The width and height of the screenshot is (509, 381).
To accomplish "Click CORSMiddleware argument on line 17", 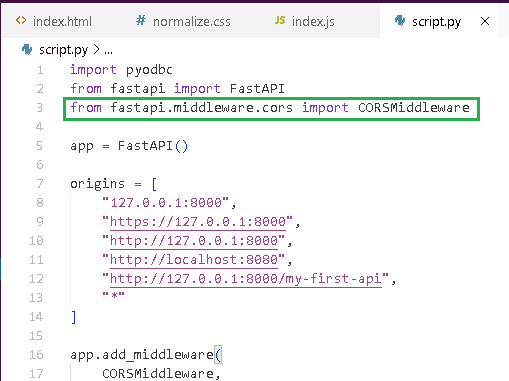I will click(x=158, y=373).
